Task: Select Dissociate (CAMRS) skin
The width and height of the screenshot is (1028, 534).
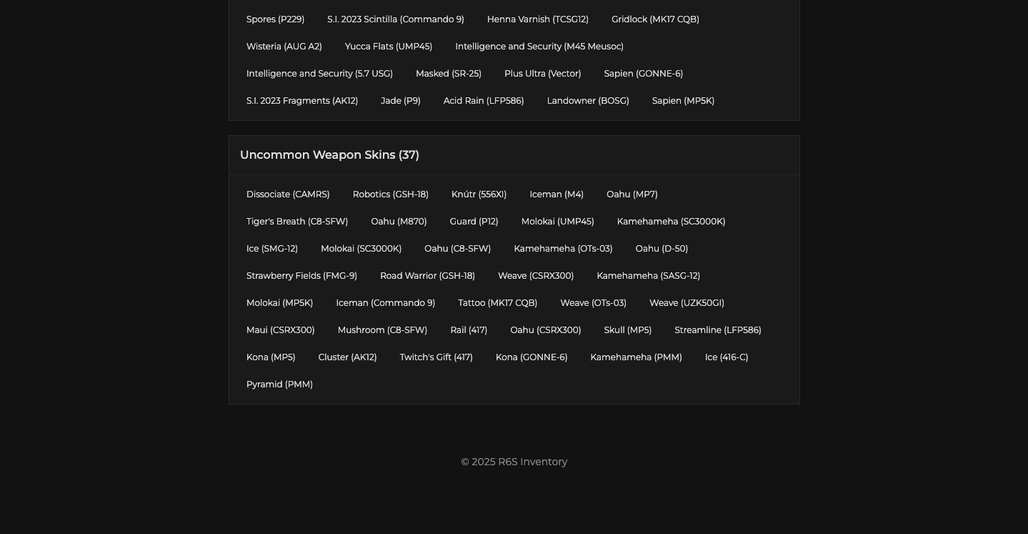Action: (288, 195)
